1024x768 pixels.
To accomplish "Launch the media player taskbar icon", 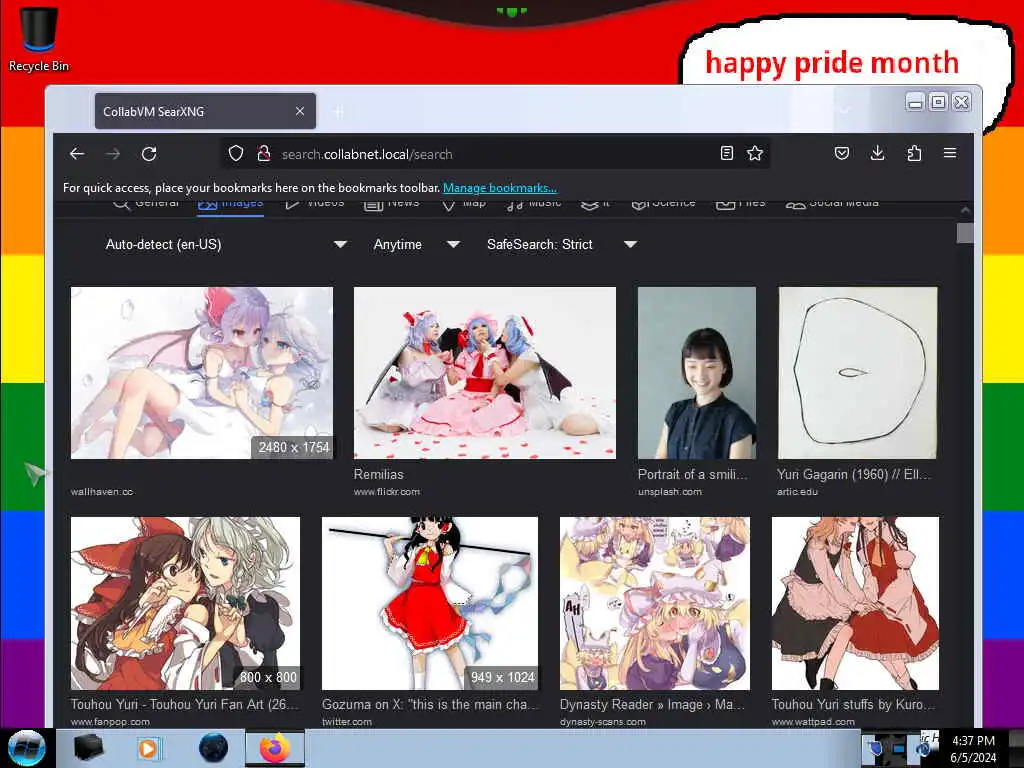I will [148, 748].
